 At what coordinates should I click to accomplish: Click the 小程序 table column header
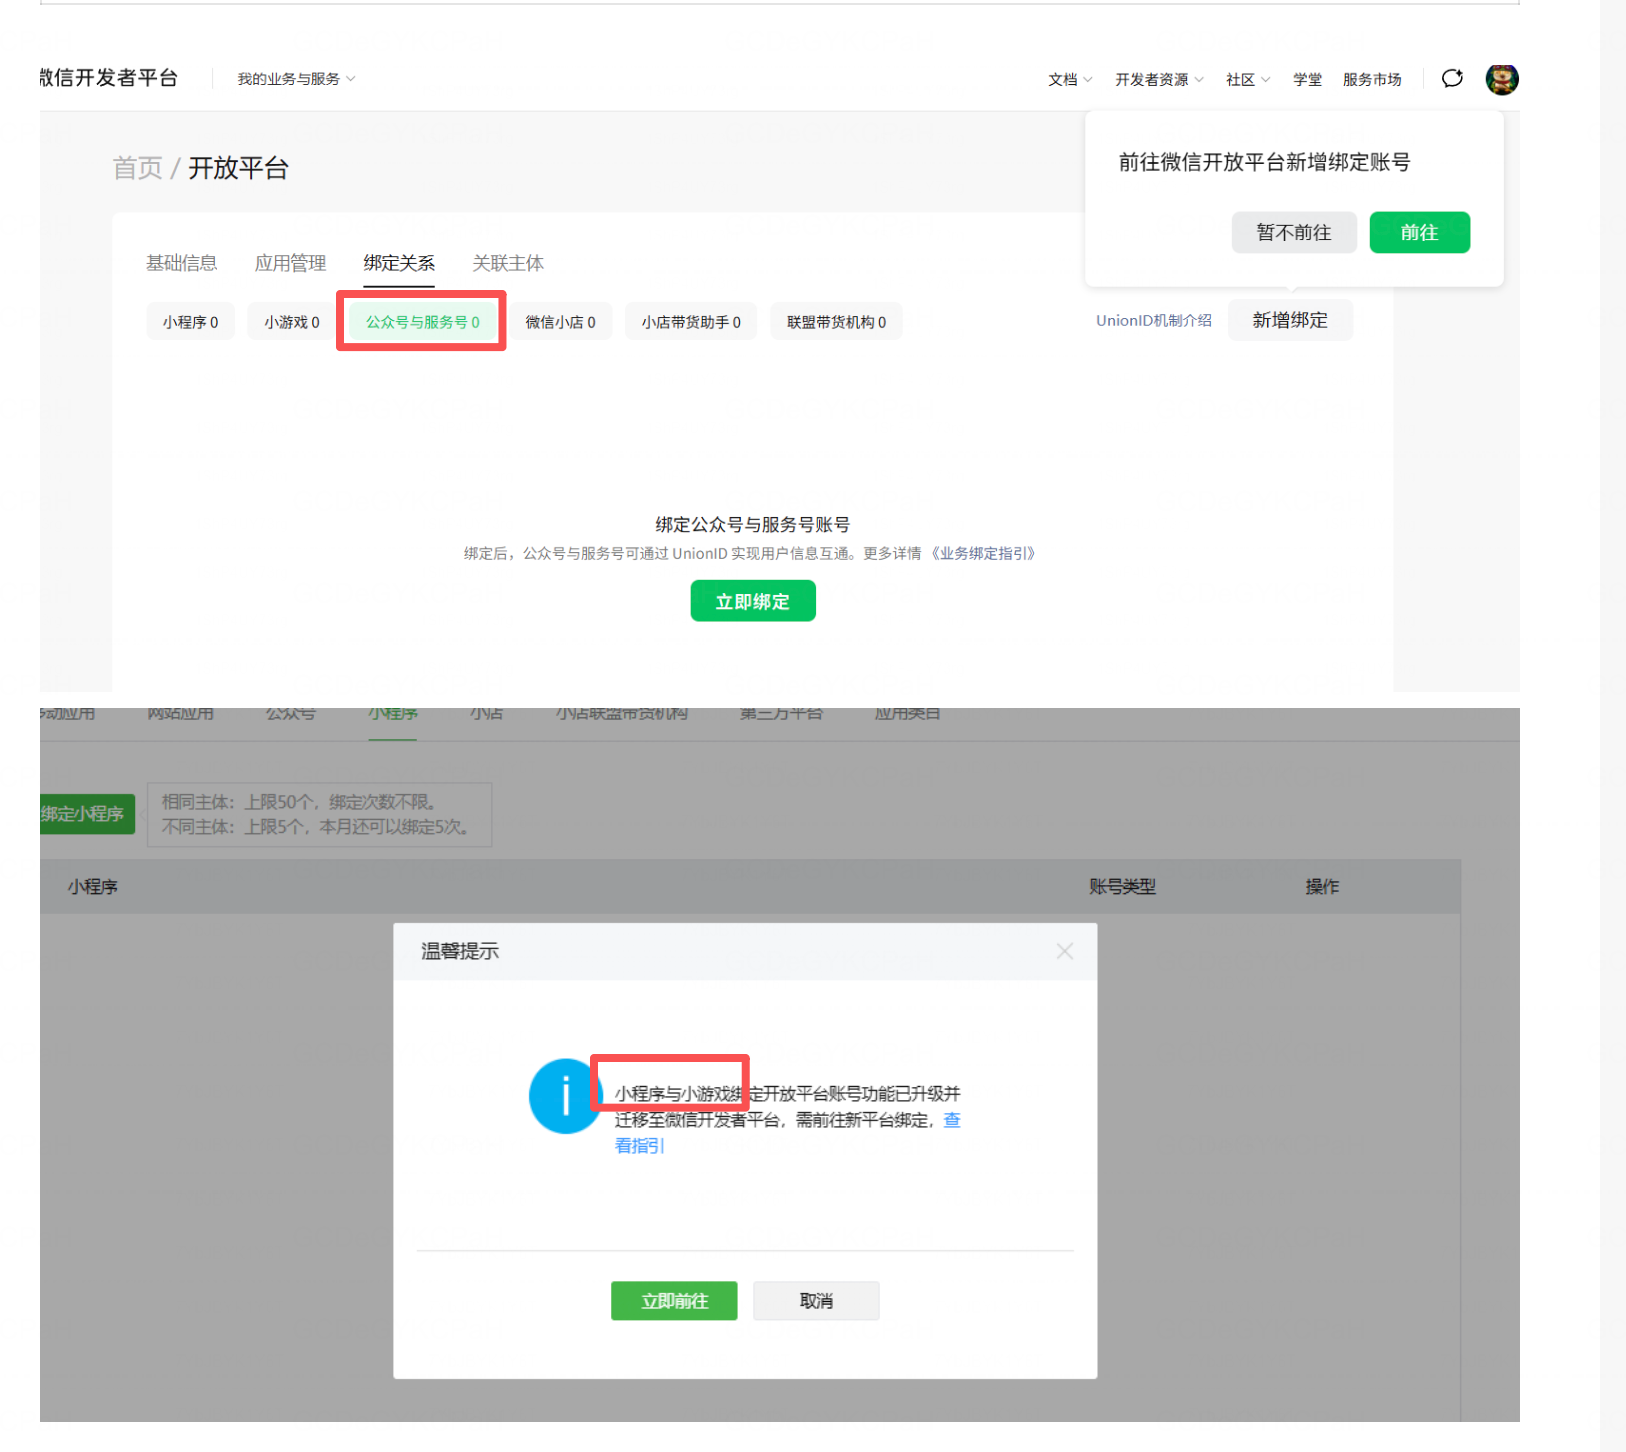93,886
